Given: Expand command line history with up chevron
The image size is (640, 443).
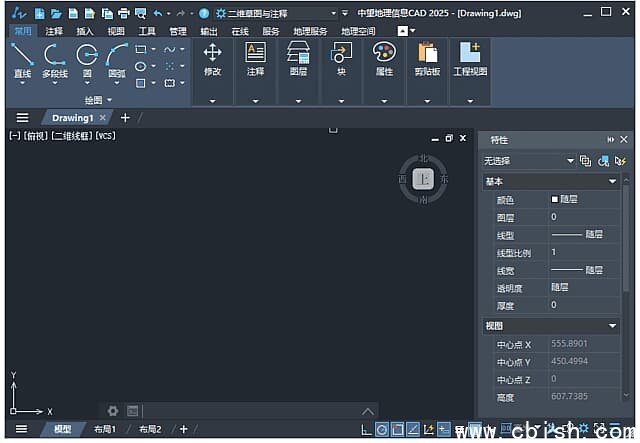Looking at the screenshot, I should tap(368, 411).
